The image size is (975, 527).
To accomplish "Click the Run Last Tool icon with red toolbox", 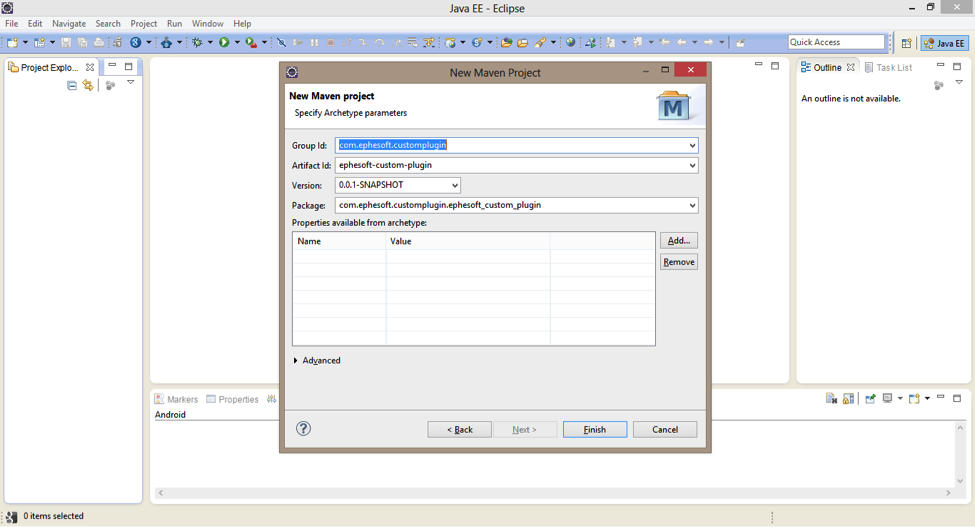I will click(x=251, y=42).
